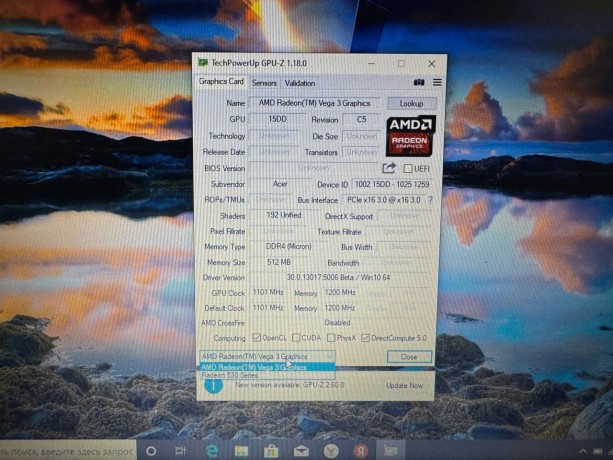Click the Memory Type DDR4 (Micron) field
Screen dimensions: 613x460
289,247
